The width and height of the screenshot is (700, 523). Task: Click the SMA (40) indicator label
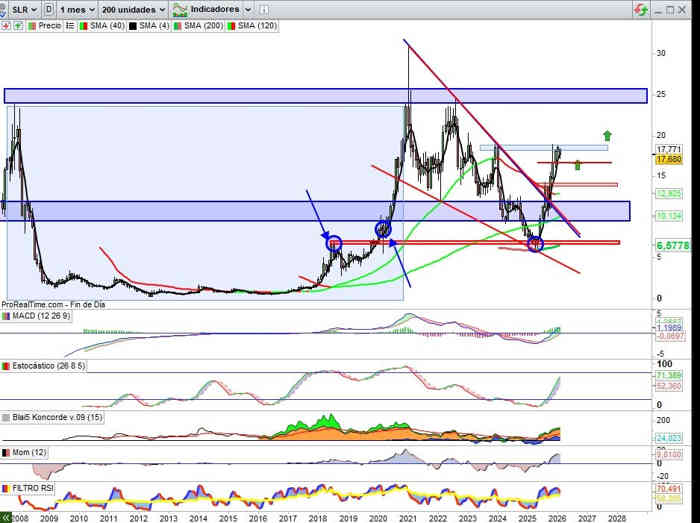[x=105, y=24]
